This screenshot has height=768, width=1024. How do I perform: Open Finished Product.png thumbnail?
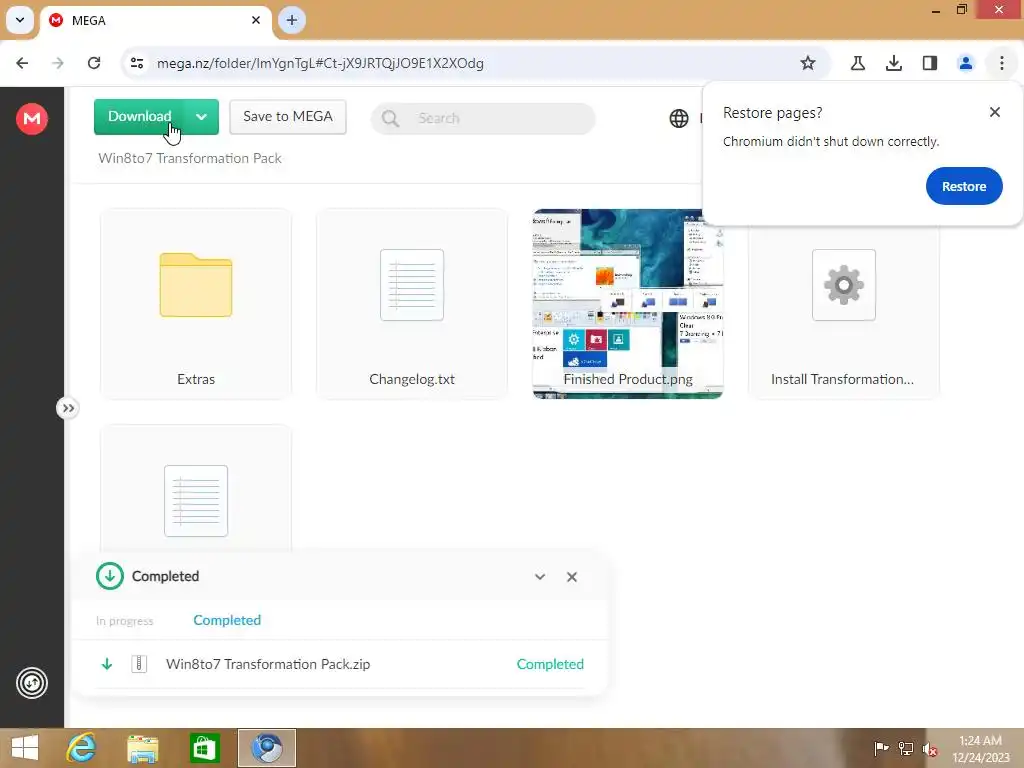tap(628, 304)
